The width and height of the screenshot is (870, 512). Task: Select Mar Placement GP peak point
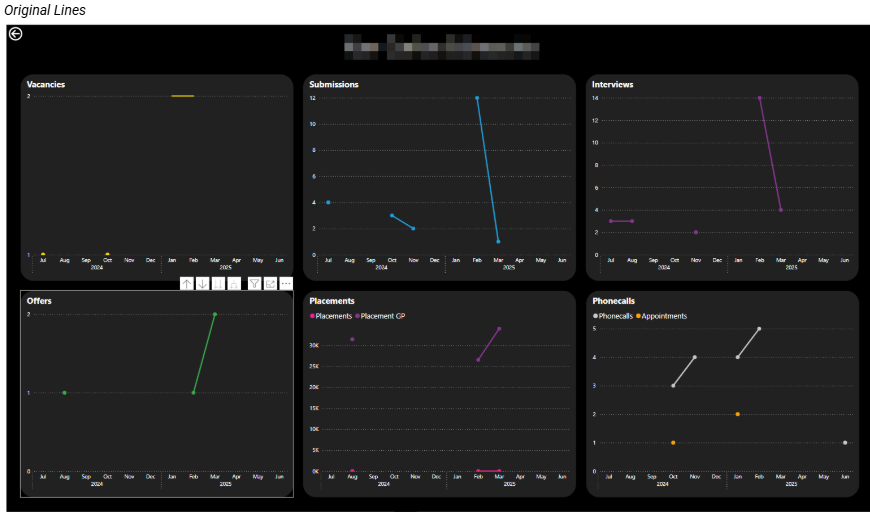[499, 329]
